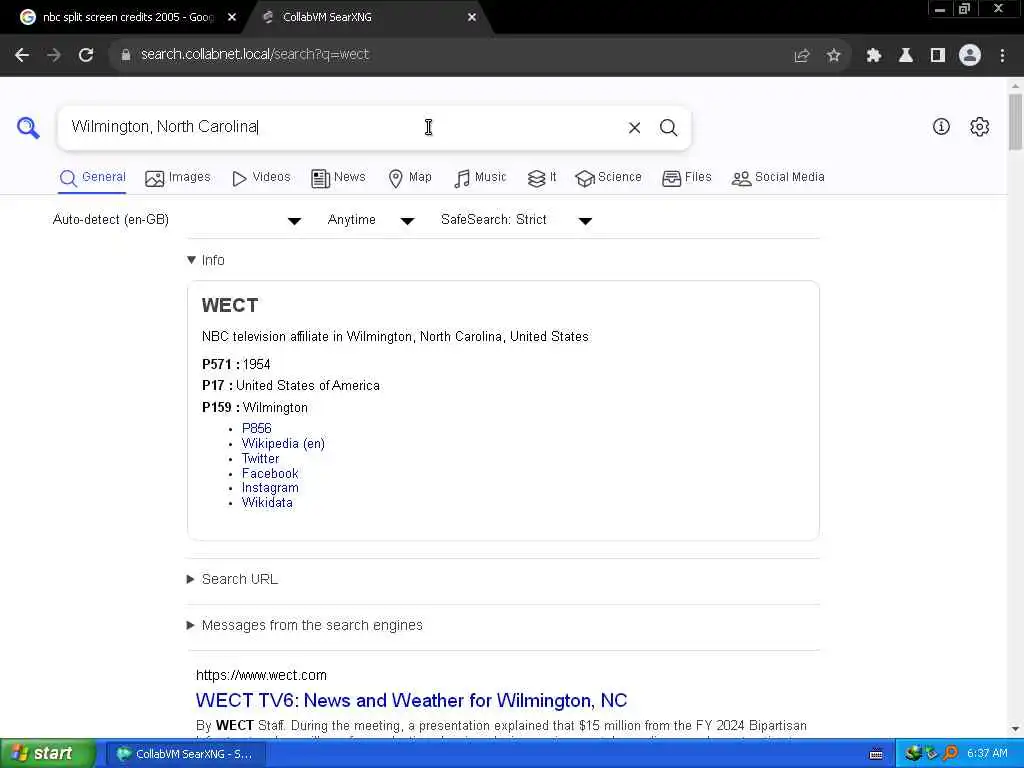Click the orange search tray icon
This screenshot has width=1024, height=768.
tap(950, 754)
